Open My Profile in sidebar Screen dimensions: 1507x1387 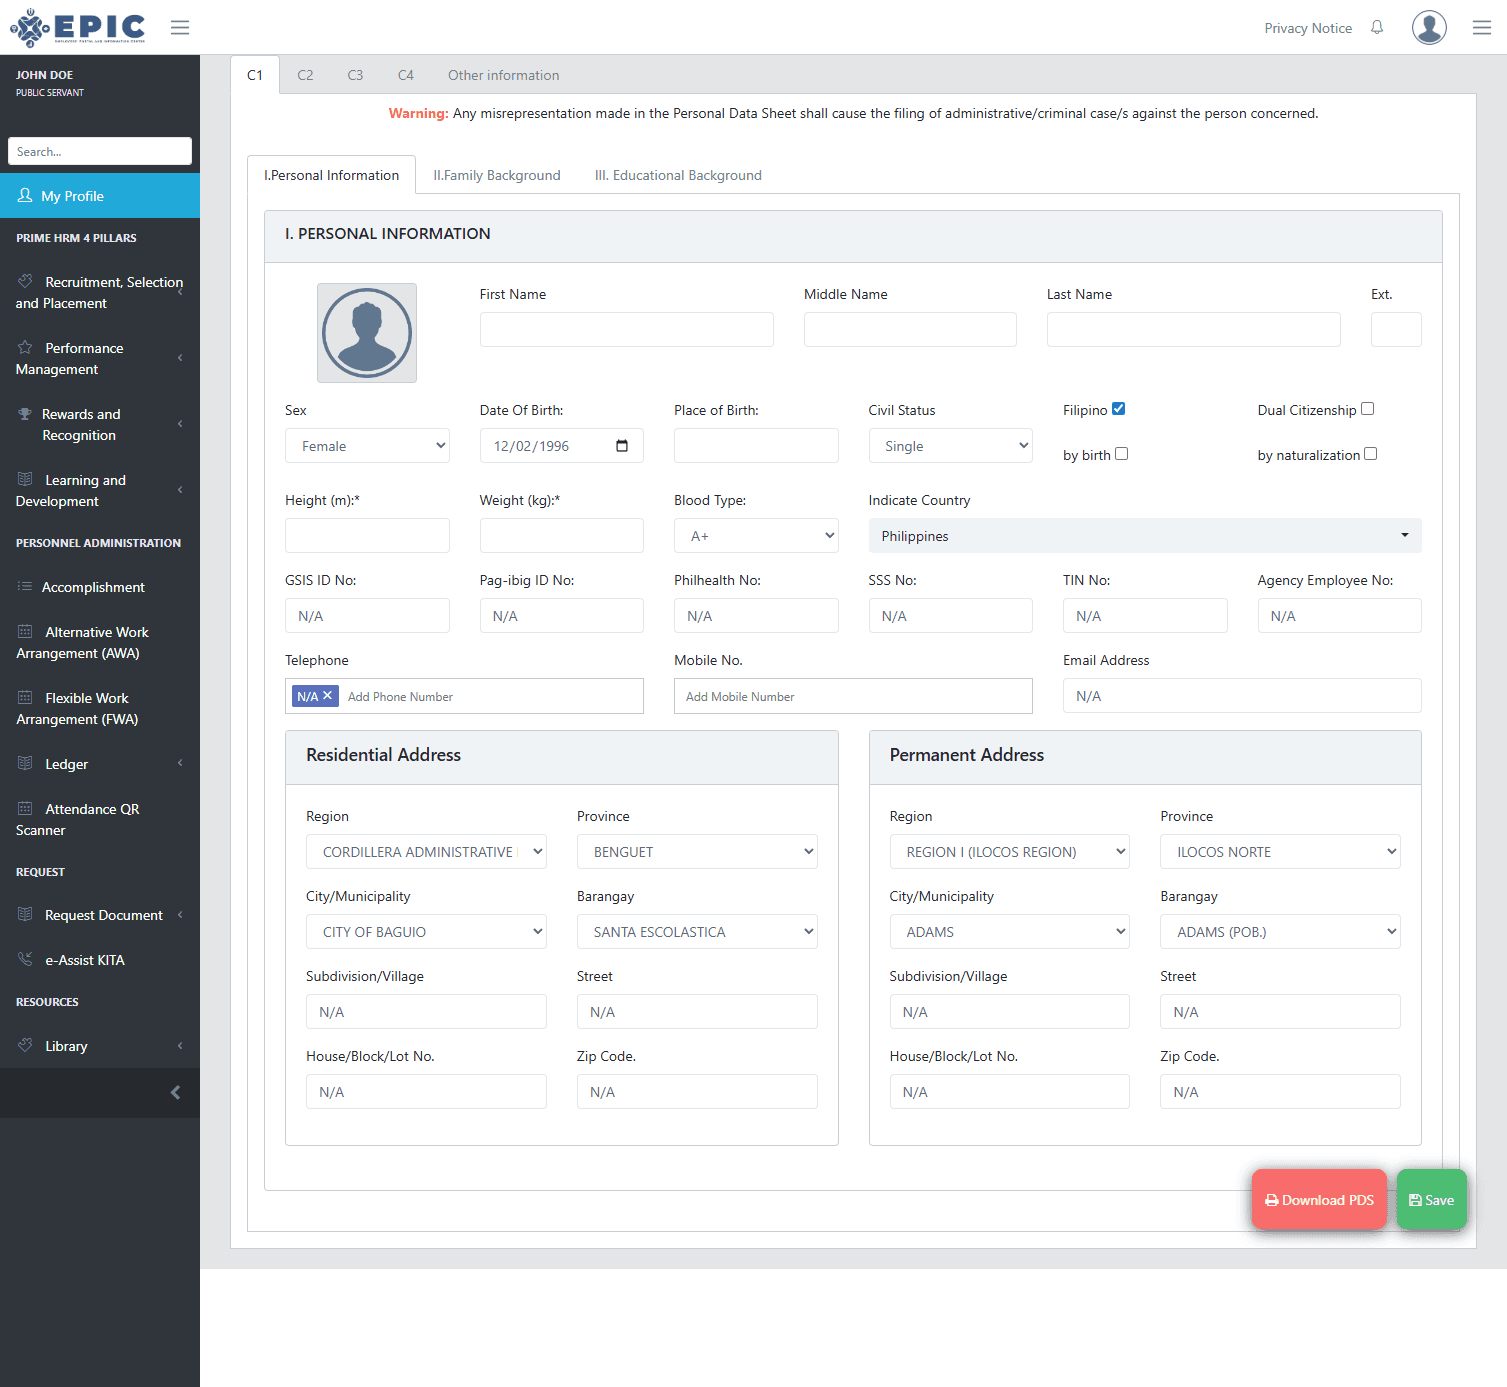(100, 196)
